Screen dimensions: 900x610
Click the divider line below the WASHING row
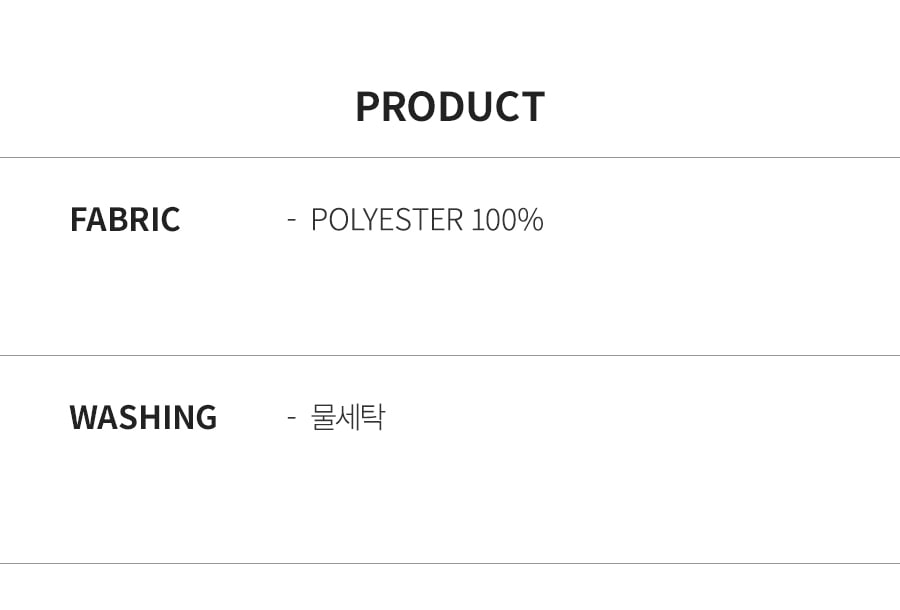click(450, 564)
